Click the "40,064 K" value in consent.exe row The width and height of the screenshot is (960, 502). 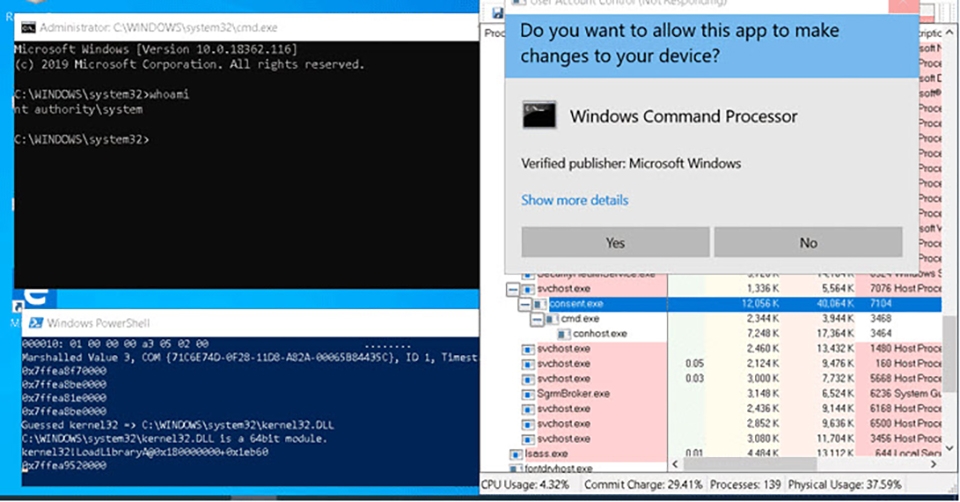[834, 304]
